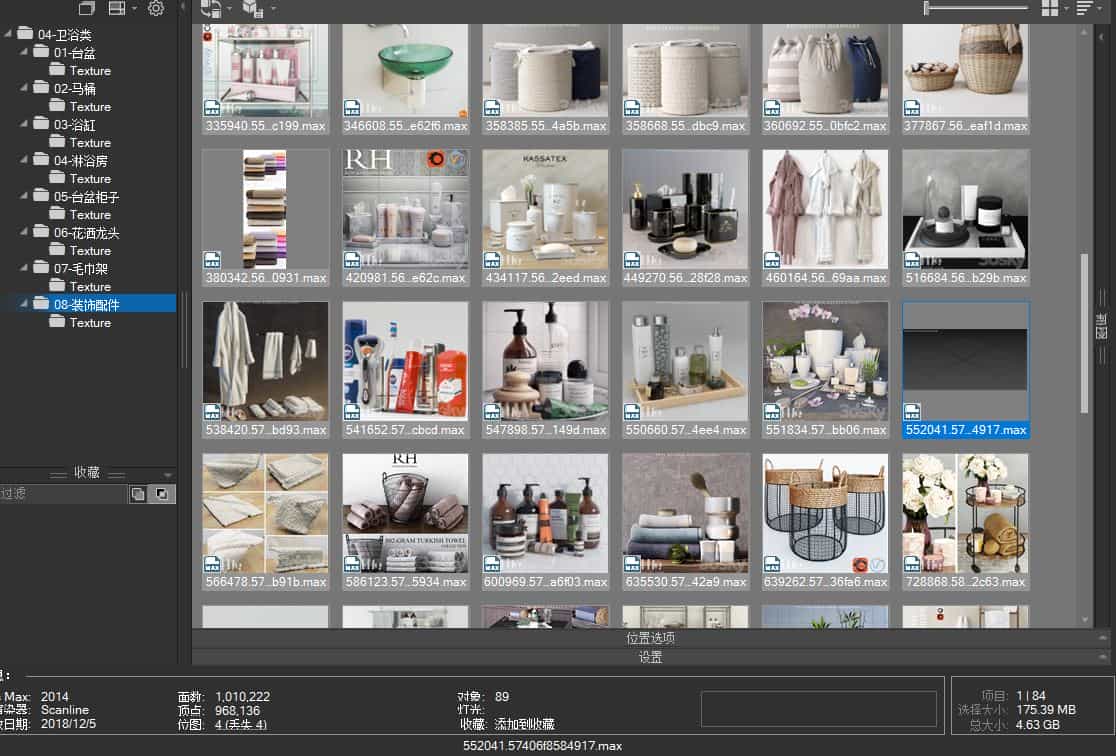Open the dropdown arrow beside the sort icon
The image size is (1116, 756).
[1098, 8]
